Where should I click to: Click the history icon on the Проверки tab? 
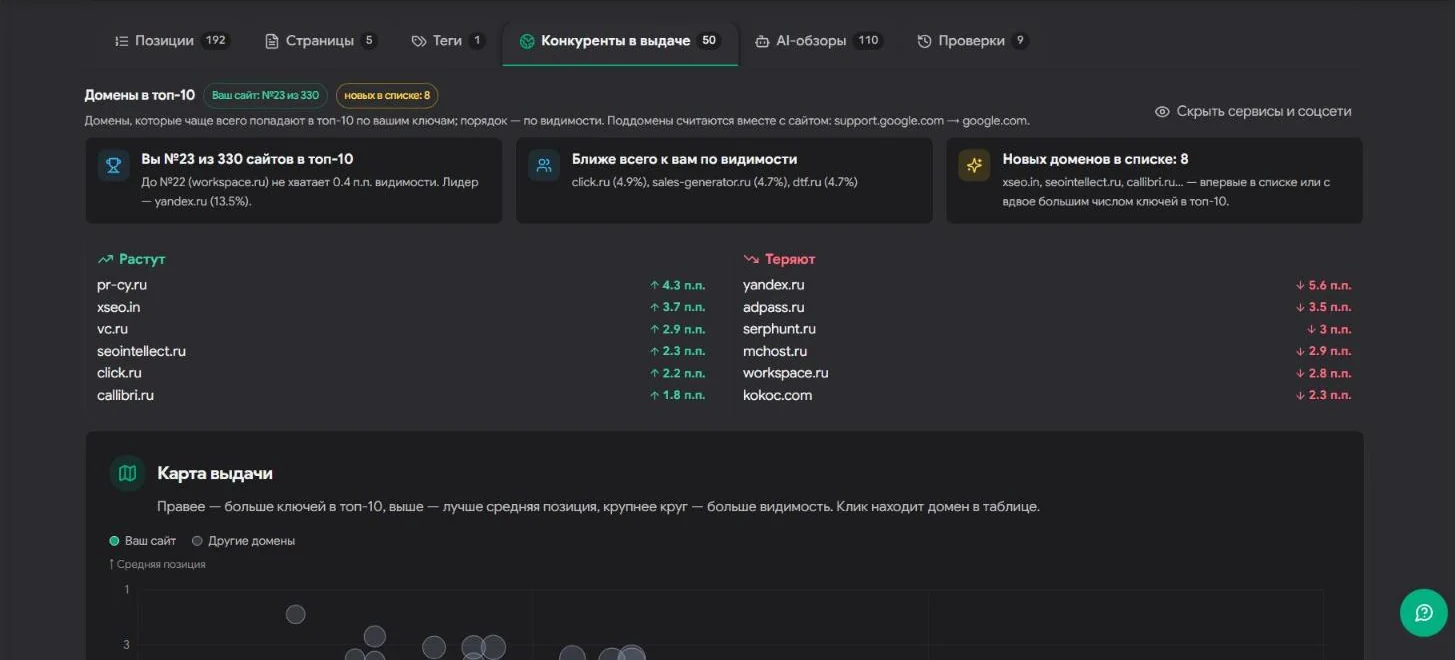(924, 41)
